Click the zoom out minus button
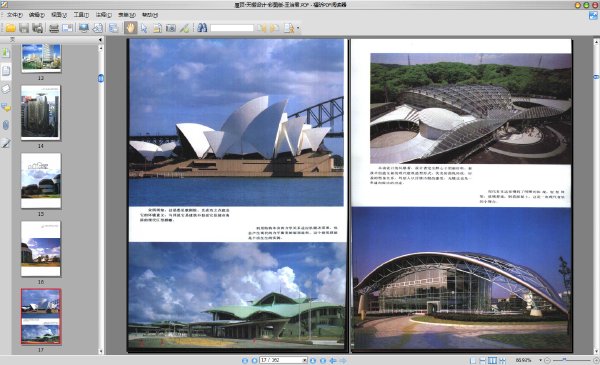Image resolution: width=600 pixels, height=365 pixels. coord(548,360)
